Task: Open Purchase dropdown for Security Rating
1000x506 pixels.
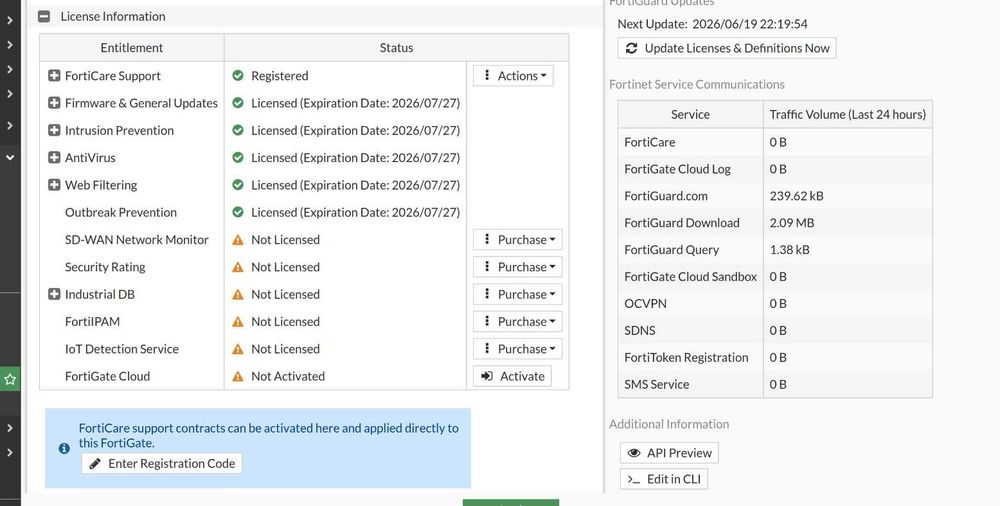Action: tap(518, 267)
